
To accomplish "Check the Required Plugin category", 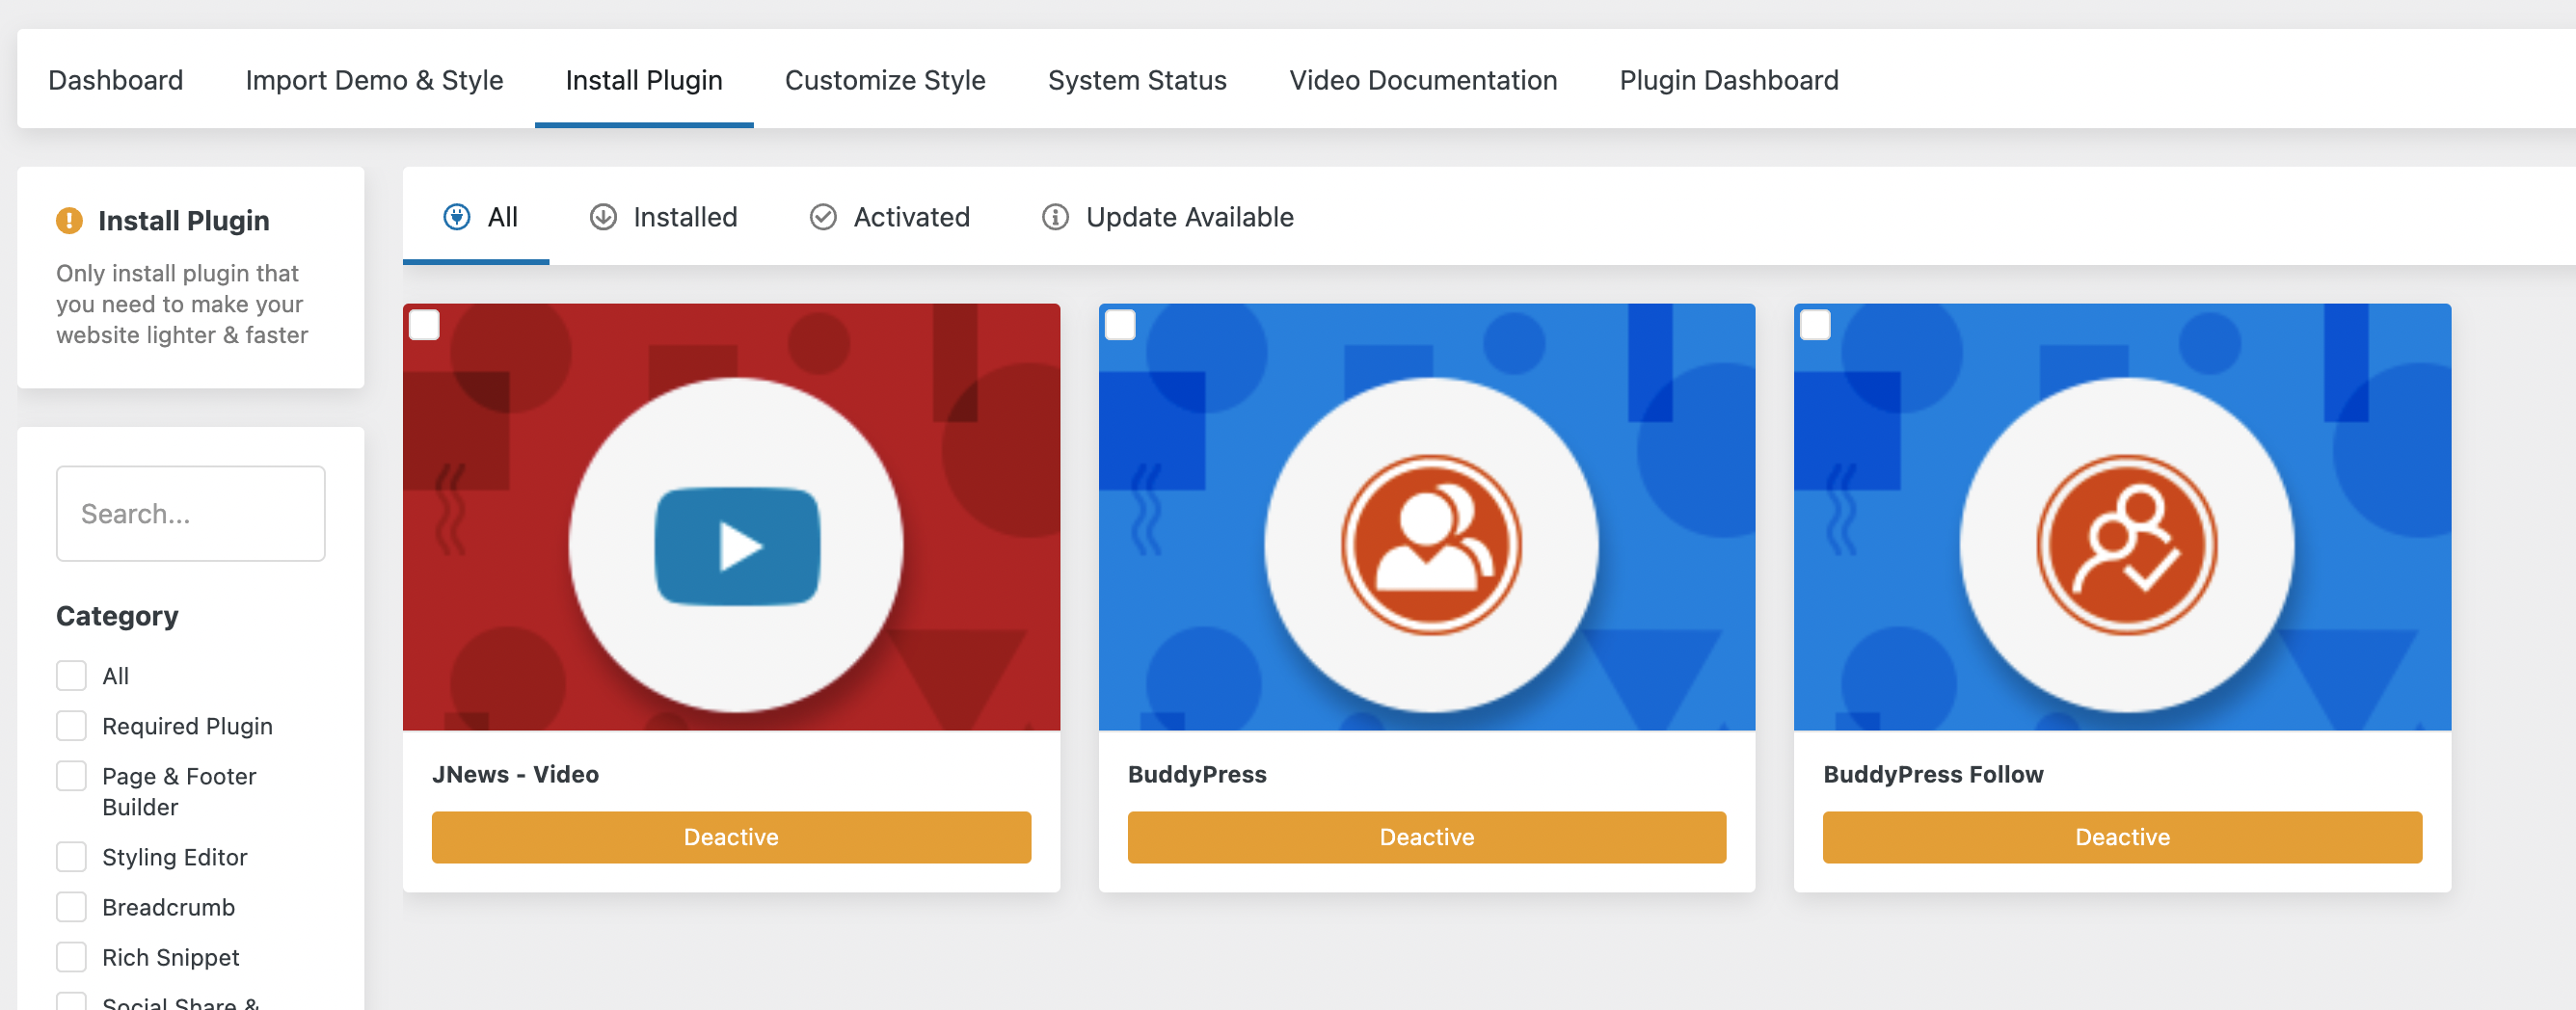I will click(71, 726).
